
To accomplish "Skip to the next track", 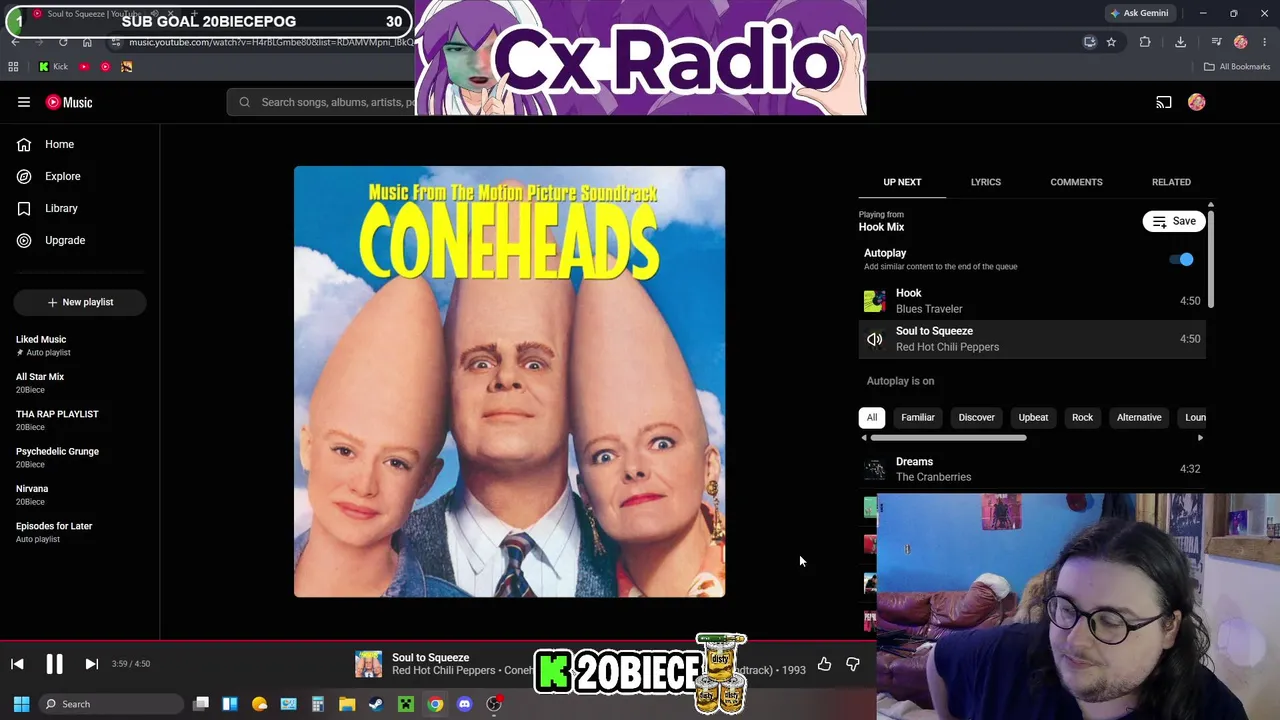I will click(91, 664).
